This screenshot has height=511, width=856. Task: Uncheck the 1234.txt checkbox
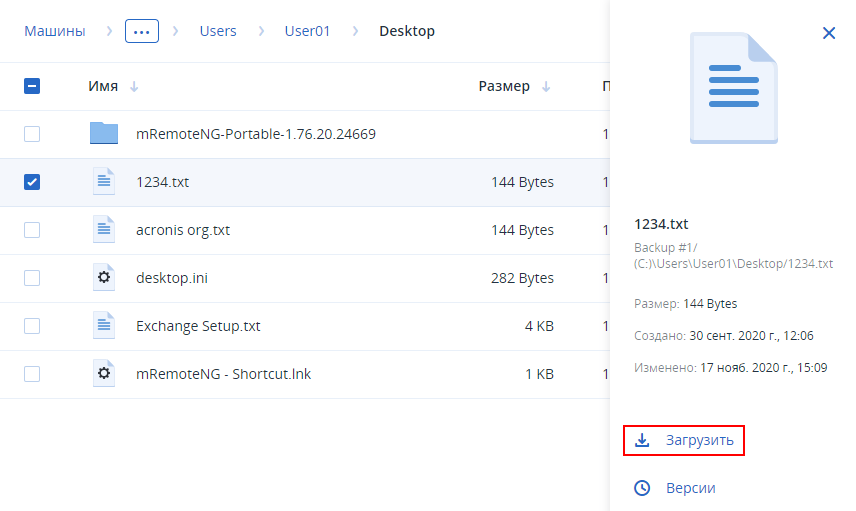pyautogui.click(x=32, y=182)
